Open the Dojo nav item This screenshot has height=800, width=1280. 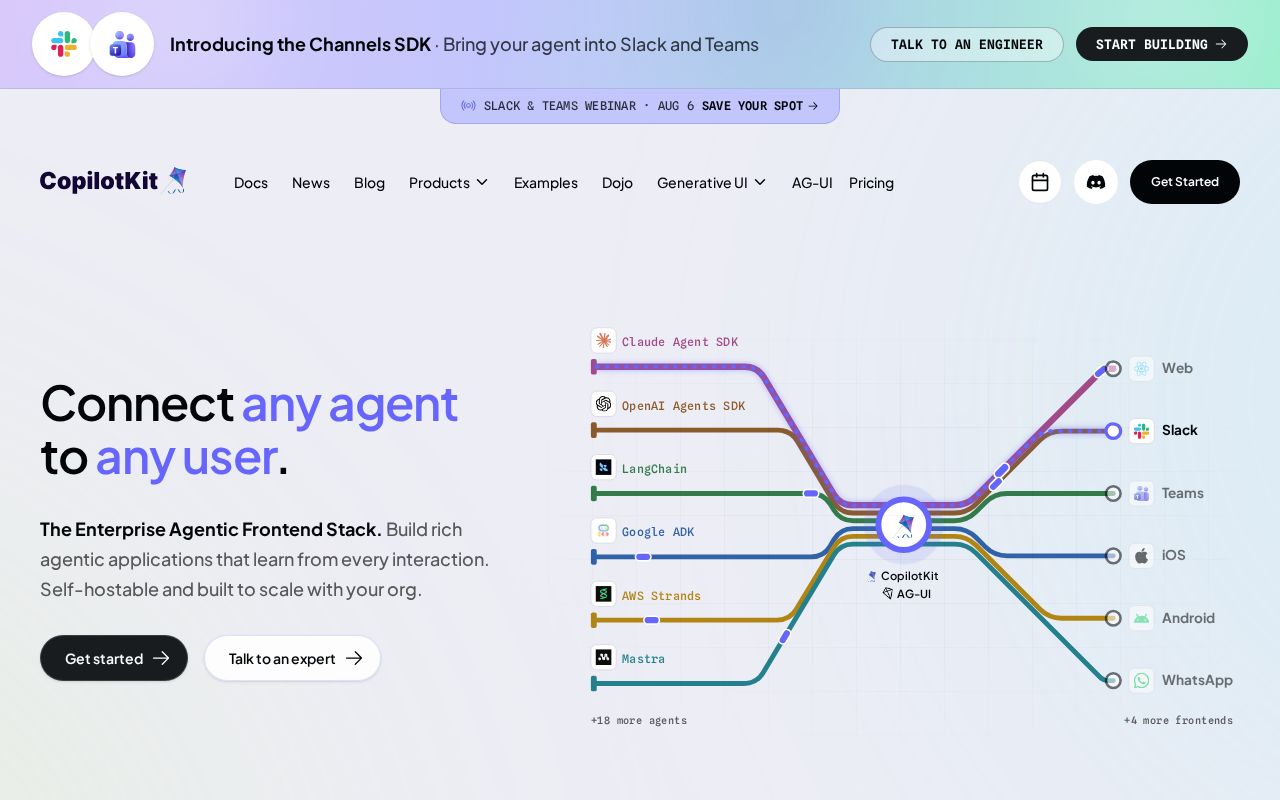coord(617,183)
